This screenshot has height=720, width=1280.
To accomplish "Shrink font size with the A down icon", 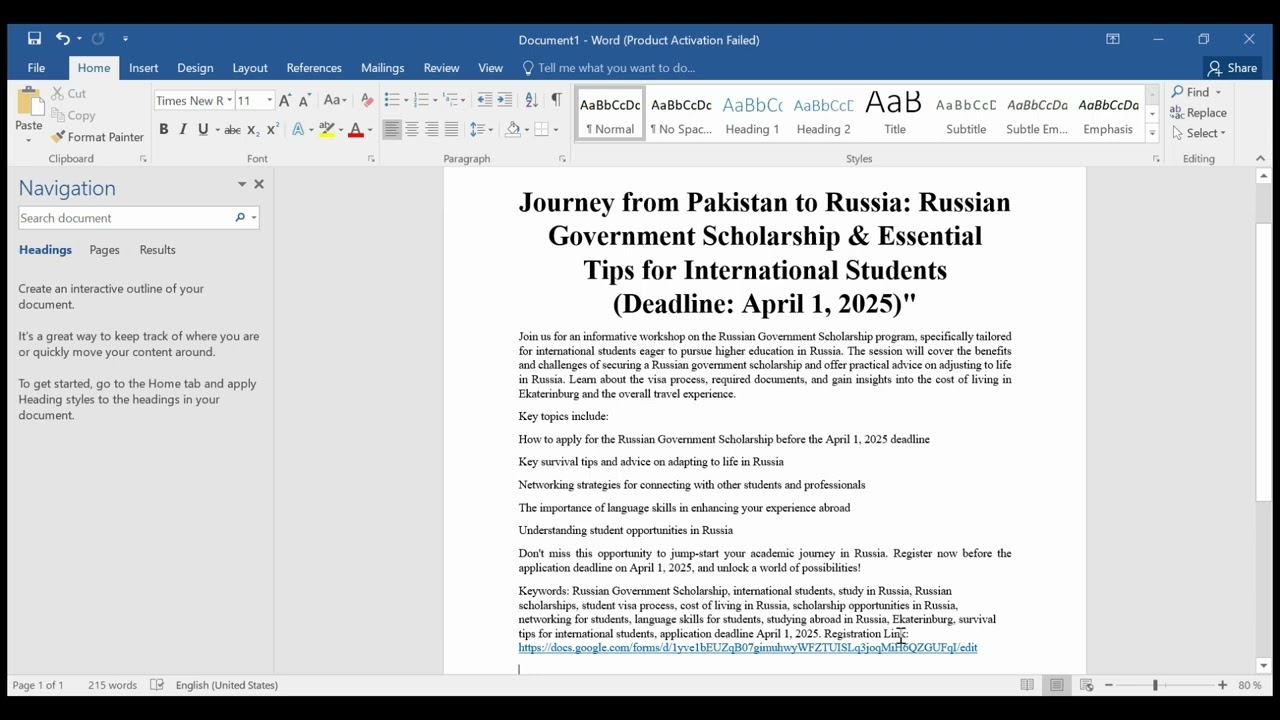I will (305, 100).
